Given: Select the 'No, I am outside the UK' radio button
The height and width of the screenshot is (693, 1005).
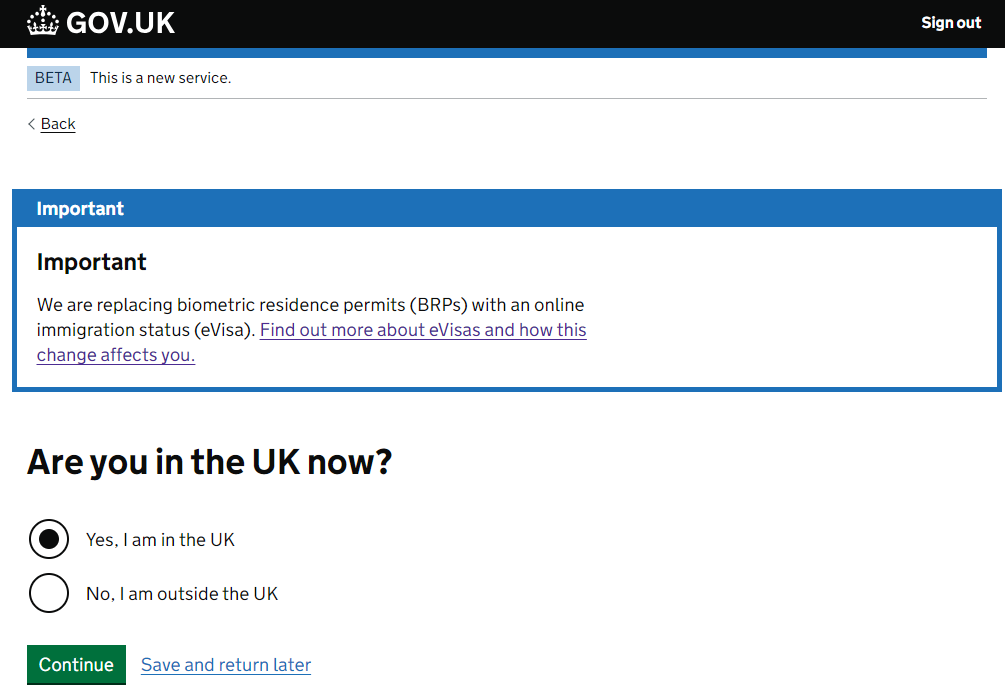Looking at the screenshot, I should point(49,593).
